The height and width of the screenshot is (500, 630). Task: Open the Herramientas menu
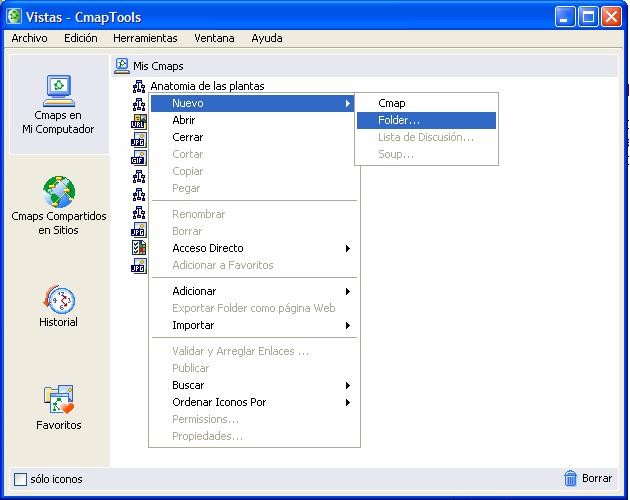pos(145,38)
